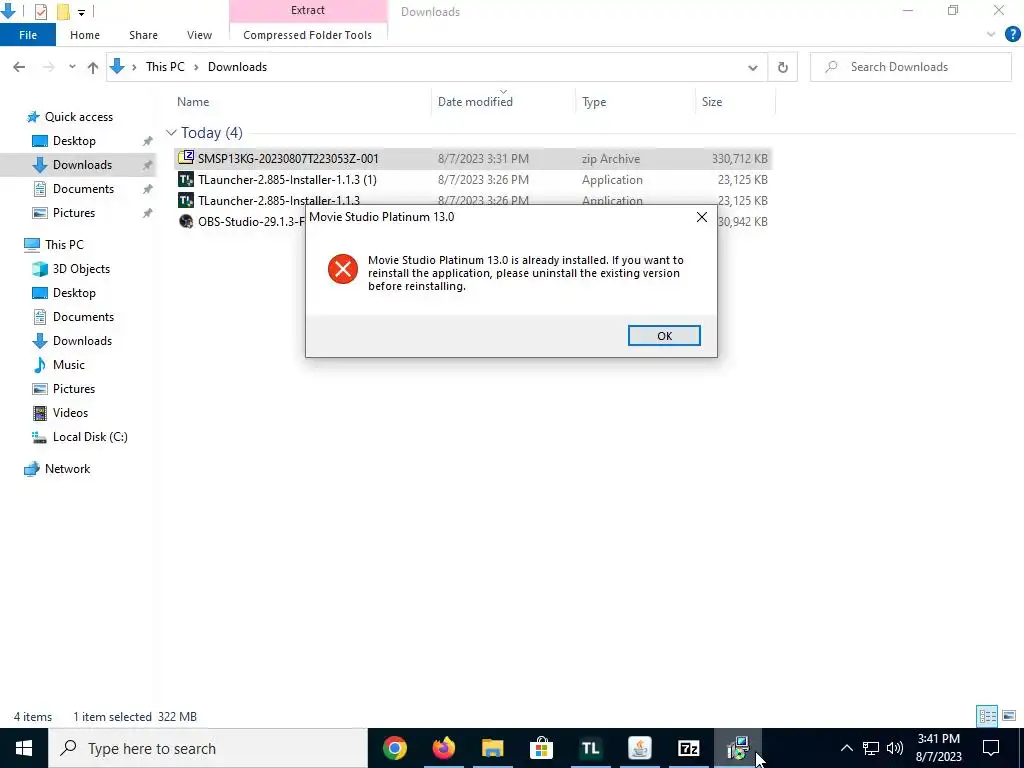Image resolution: width=1024 pixels, height=768 pixels.
Task: Click the Properties quick access toolbar icon
Action: pos(40,11)
